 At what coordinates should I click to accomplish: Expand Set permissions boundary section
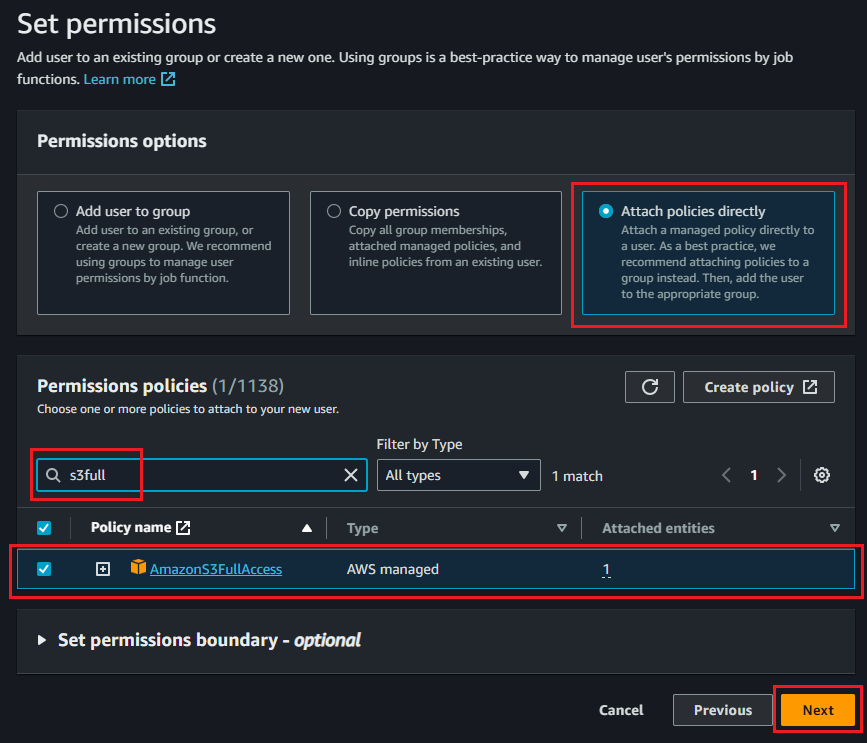pos(42,640)
